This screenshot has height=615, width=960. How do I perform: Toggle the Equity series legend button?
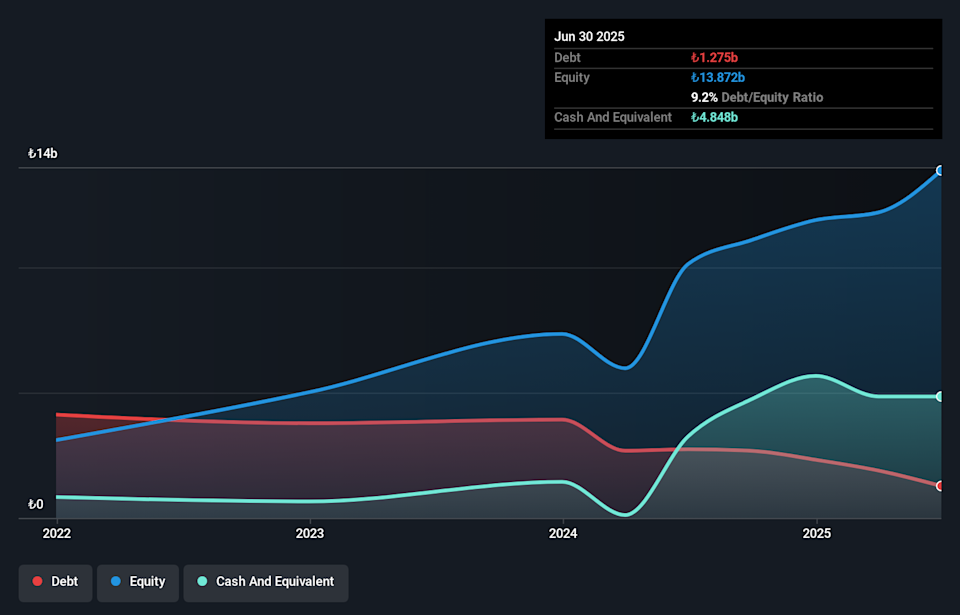click(x=137, y=582)
